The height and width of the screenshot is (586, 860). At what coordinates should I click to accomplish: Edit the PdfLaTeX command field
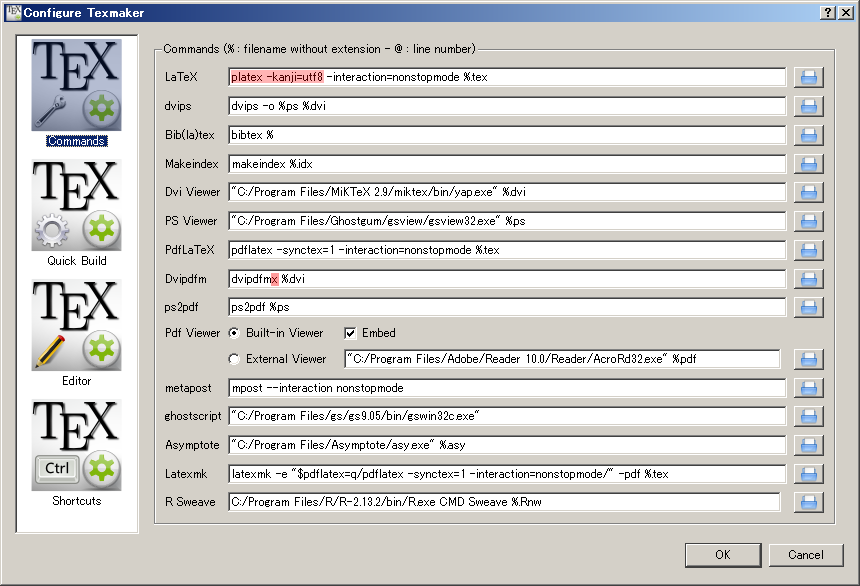pyautogui.click(x=507, y=250)
